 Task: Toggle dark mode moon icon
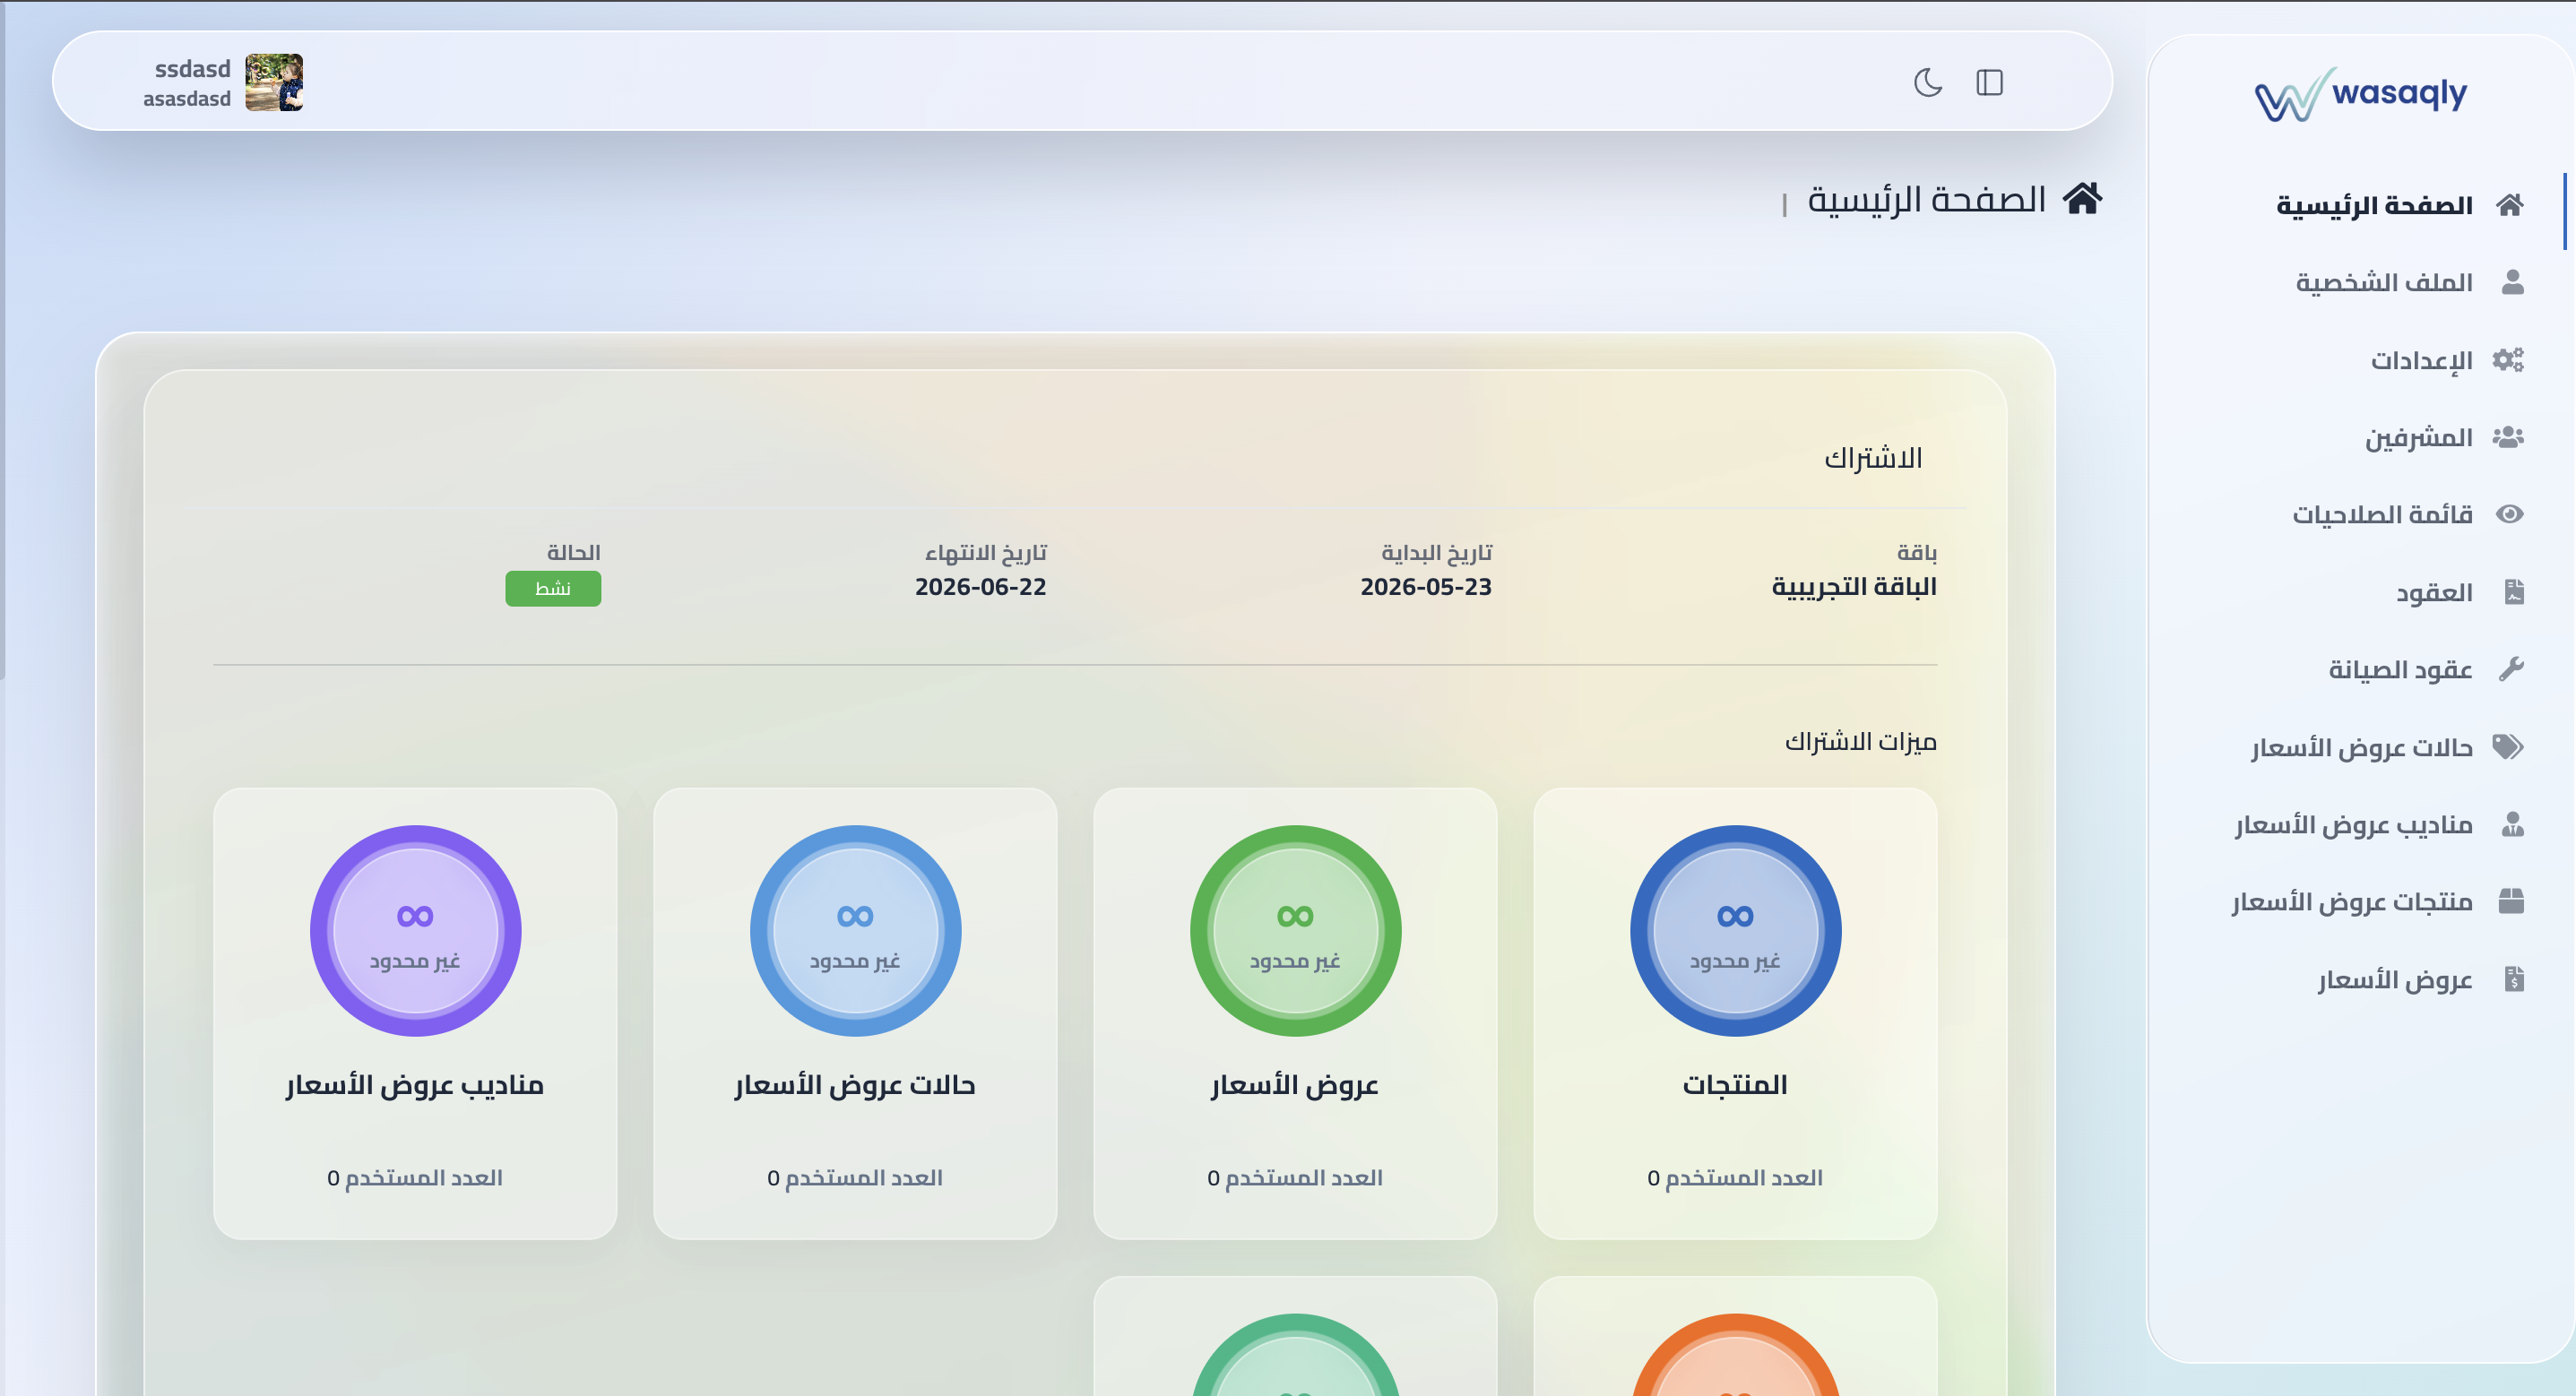[x=1928, y=82]
